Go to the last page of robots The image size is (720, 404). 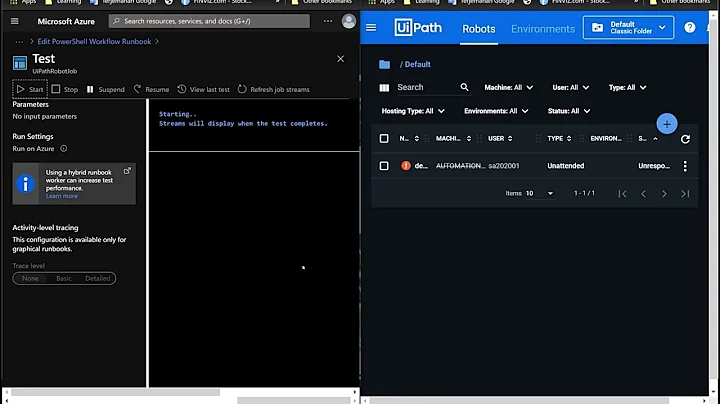click(685, 194)
